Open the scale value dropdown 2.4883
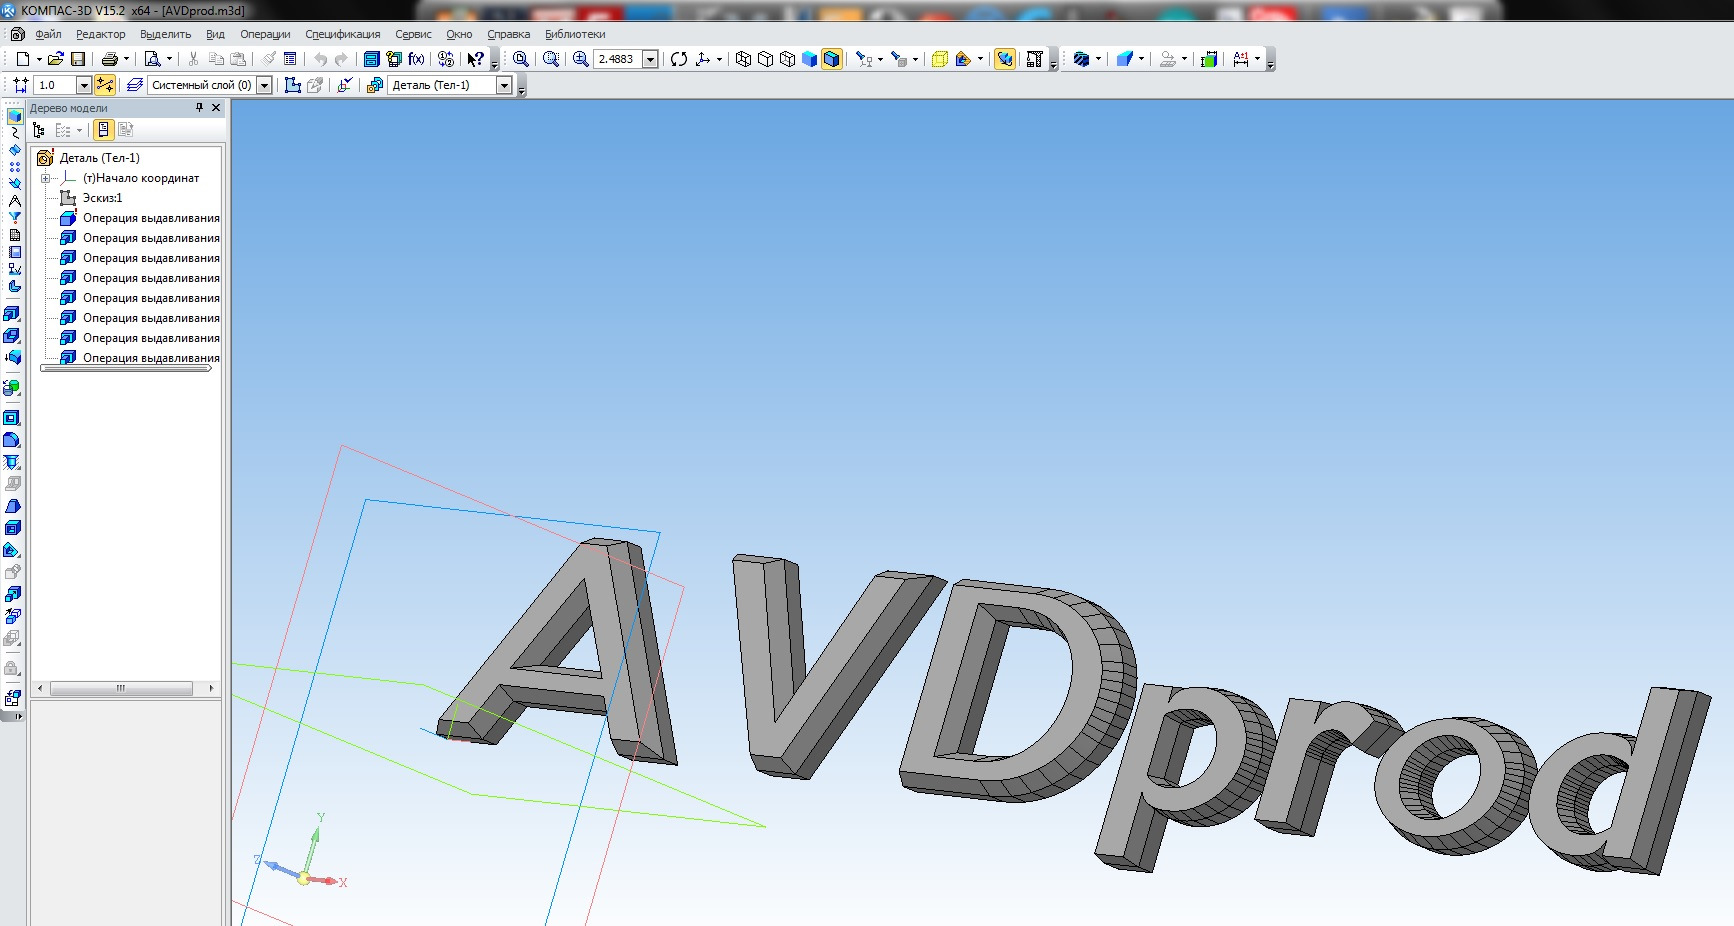 pyautogui.click(x=651, y=59)
